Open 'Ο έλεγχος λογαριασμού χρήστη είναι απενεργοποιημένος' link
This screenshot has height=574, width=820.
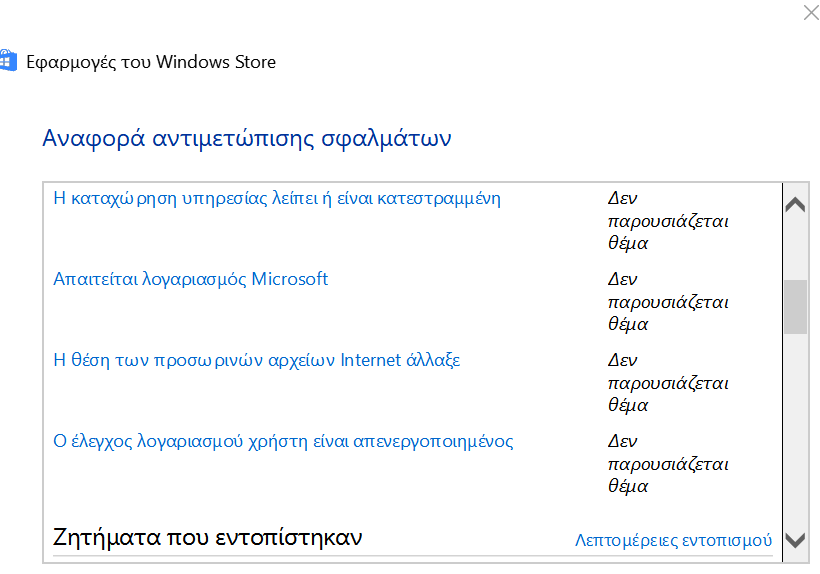(283, 441)
